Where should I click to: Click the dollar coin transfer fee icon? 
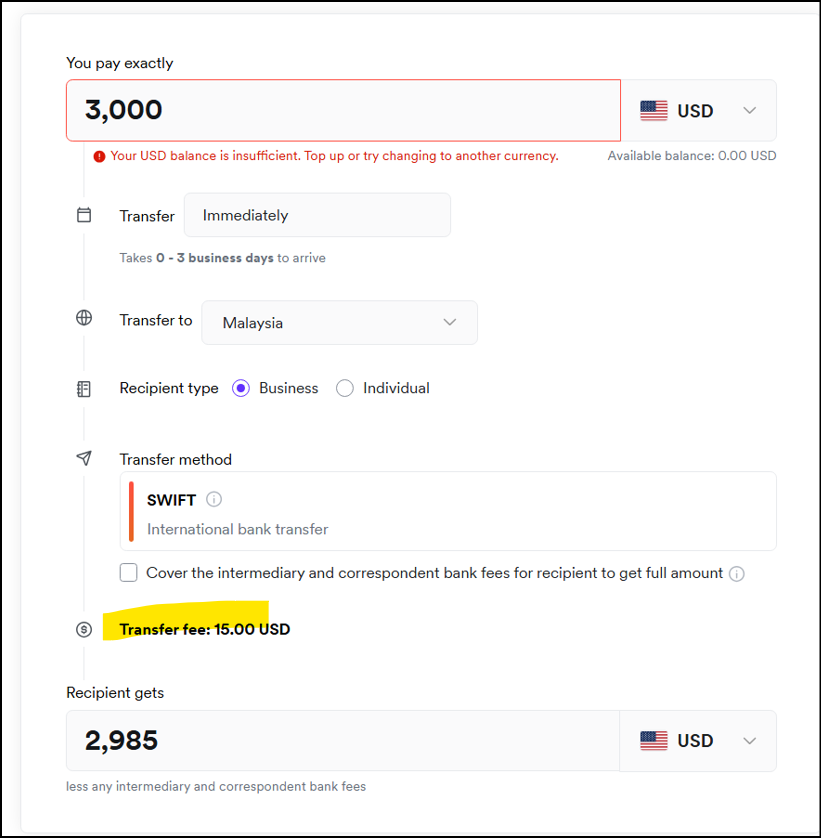84,630
